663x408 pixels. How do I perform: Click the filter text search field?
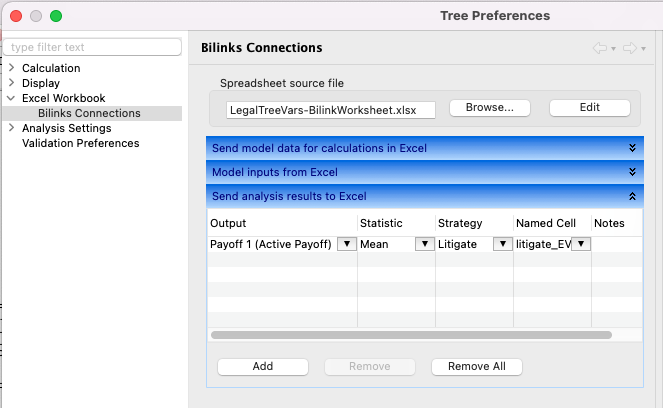[x=92, y=47]
